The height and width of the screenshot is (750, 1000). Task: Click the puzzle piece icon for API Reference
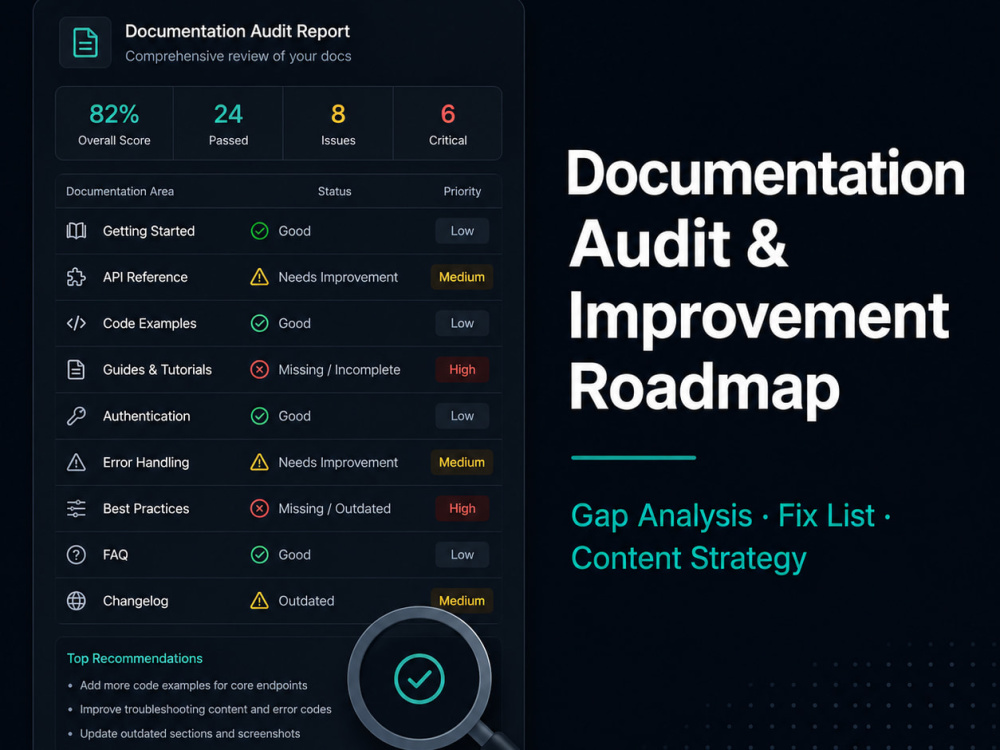coord(77,277)
